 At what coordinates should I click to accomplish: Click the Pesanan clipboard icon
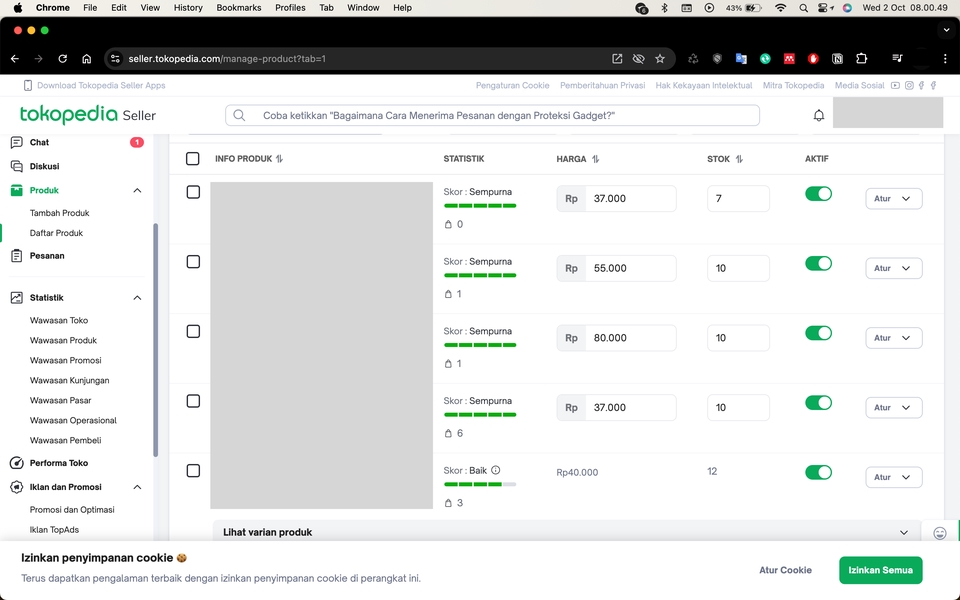(x=17, y=255)
